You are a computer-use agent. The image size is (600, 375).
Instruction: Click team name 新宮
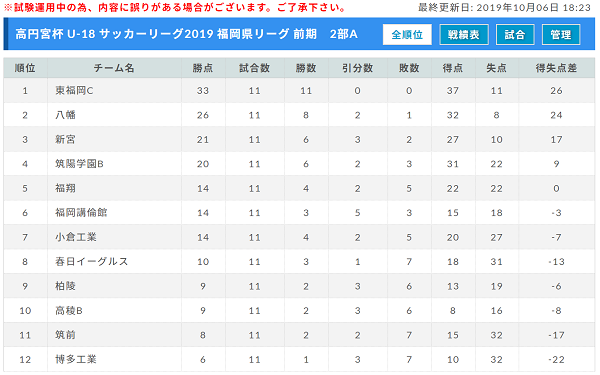(65, 140)
